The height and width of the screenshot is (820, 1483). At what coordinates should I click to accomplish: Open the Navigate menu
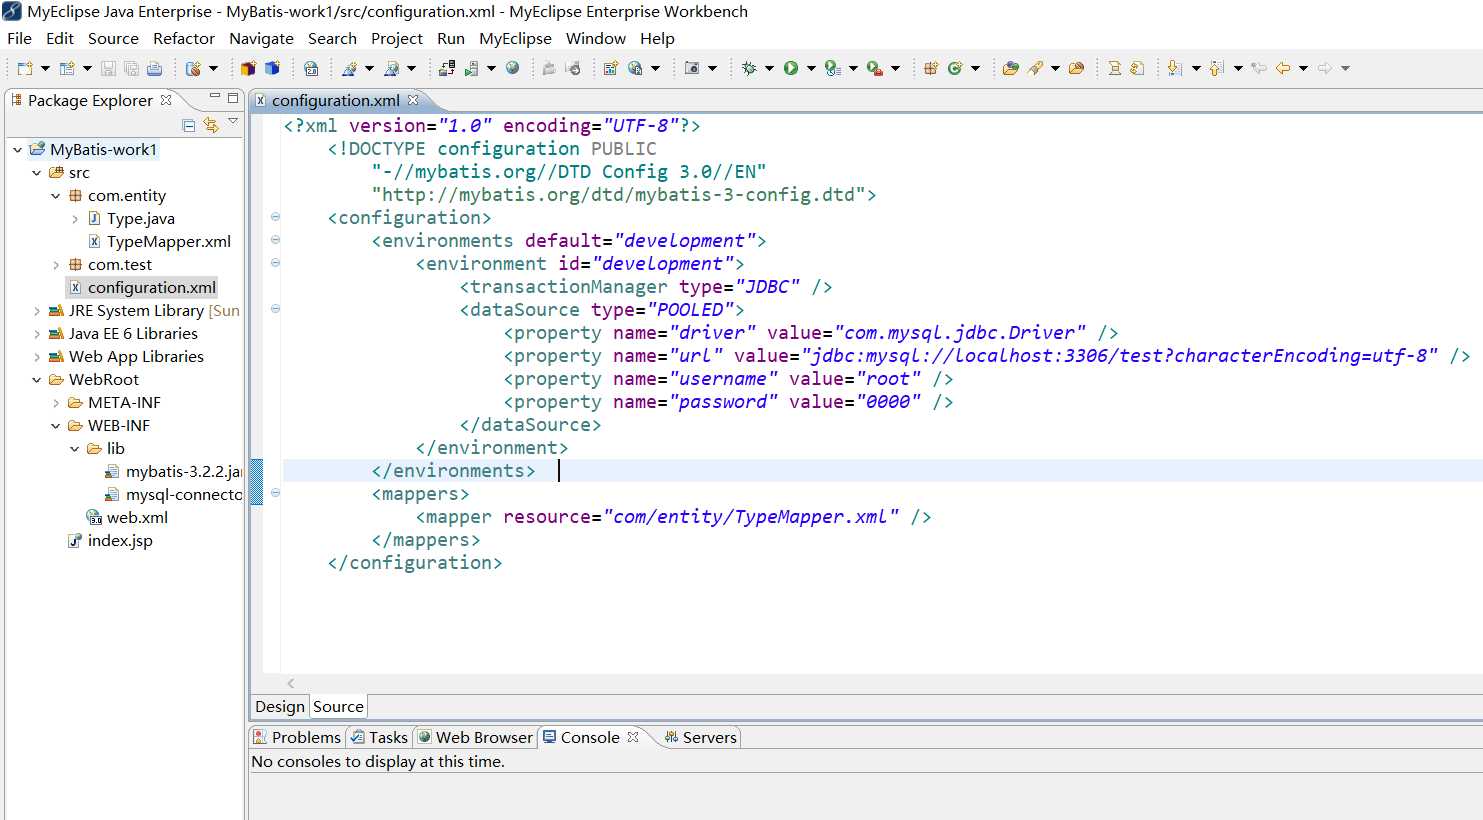[x=261, y=38]
